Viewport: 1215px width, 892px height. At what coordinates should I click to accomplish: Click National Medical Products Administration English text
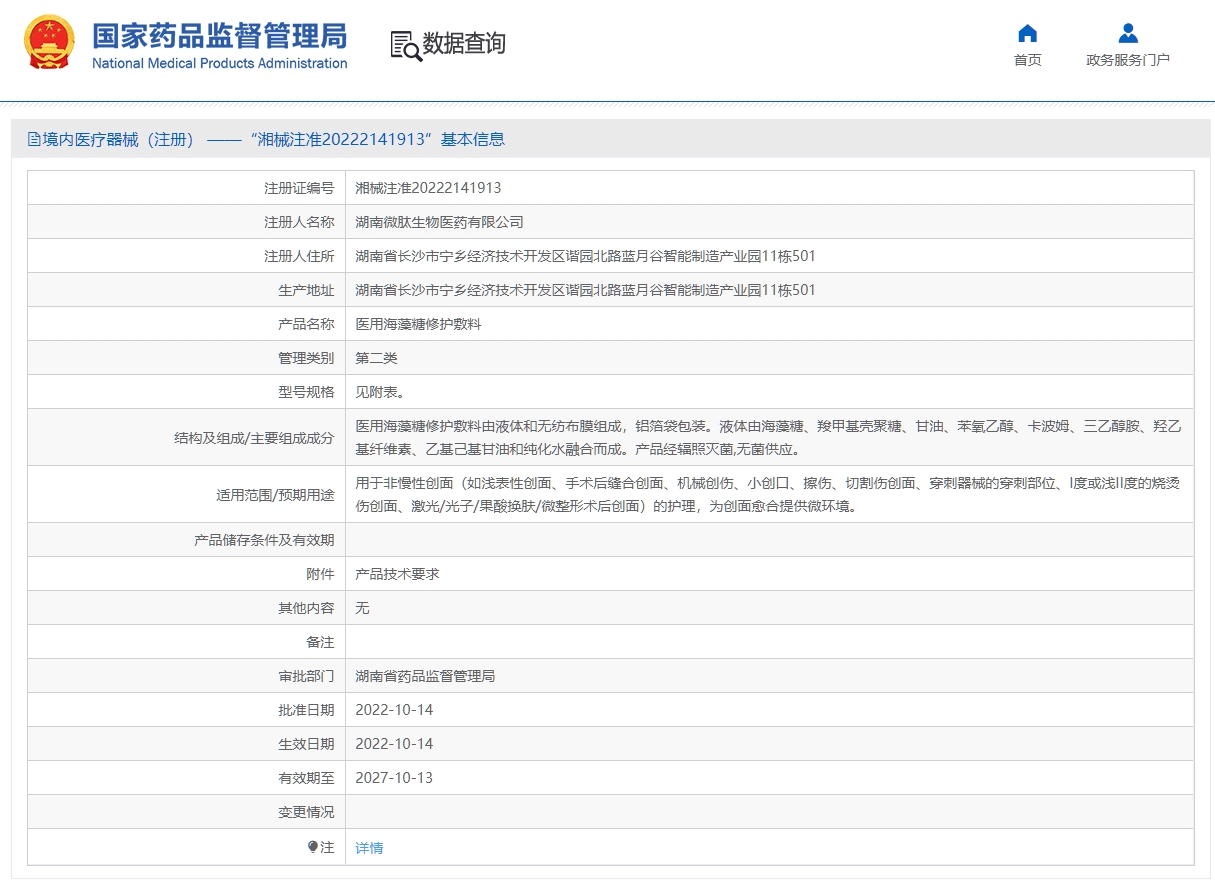(x=219, y=64)
